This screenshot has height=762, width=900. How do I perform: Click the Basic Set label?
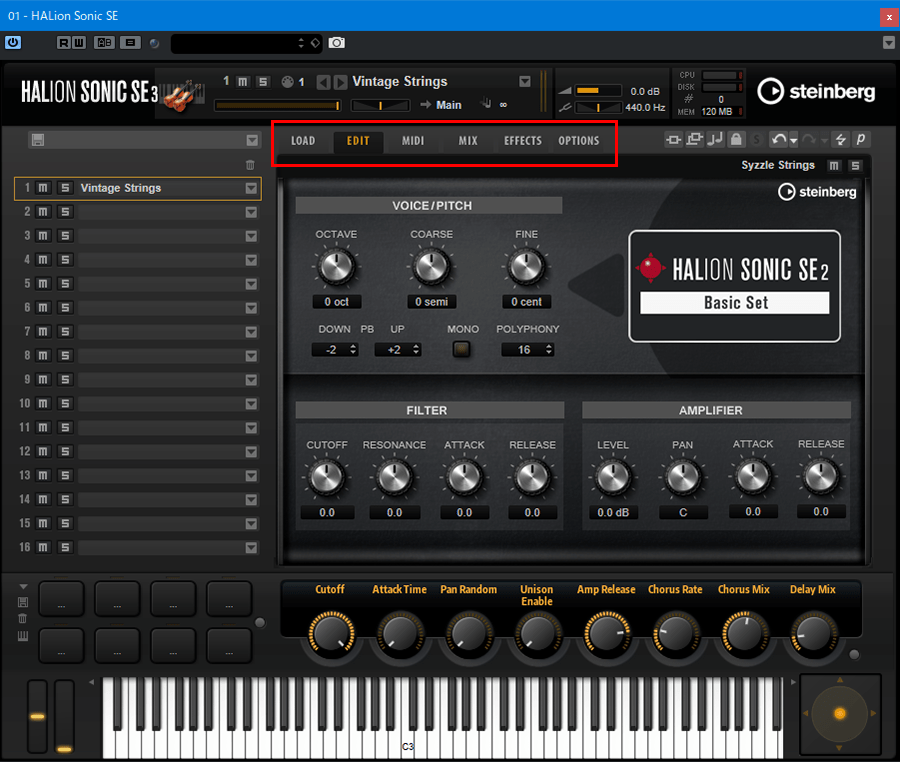tap(735, 302)
